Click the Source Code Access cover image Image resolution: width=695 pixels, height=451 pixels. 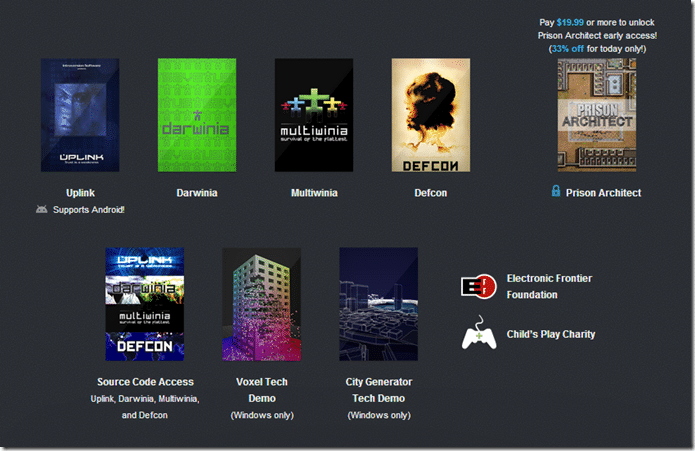[144, 304]
